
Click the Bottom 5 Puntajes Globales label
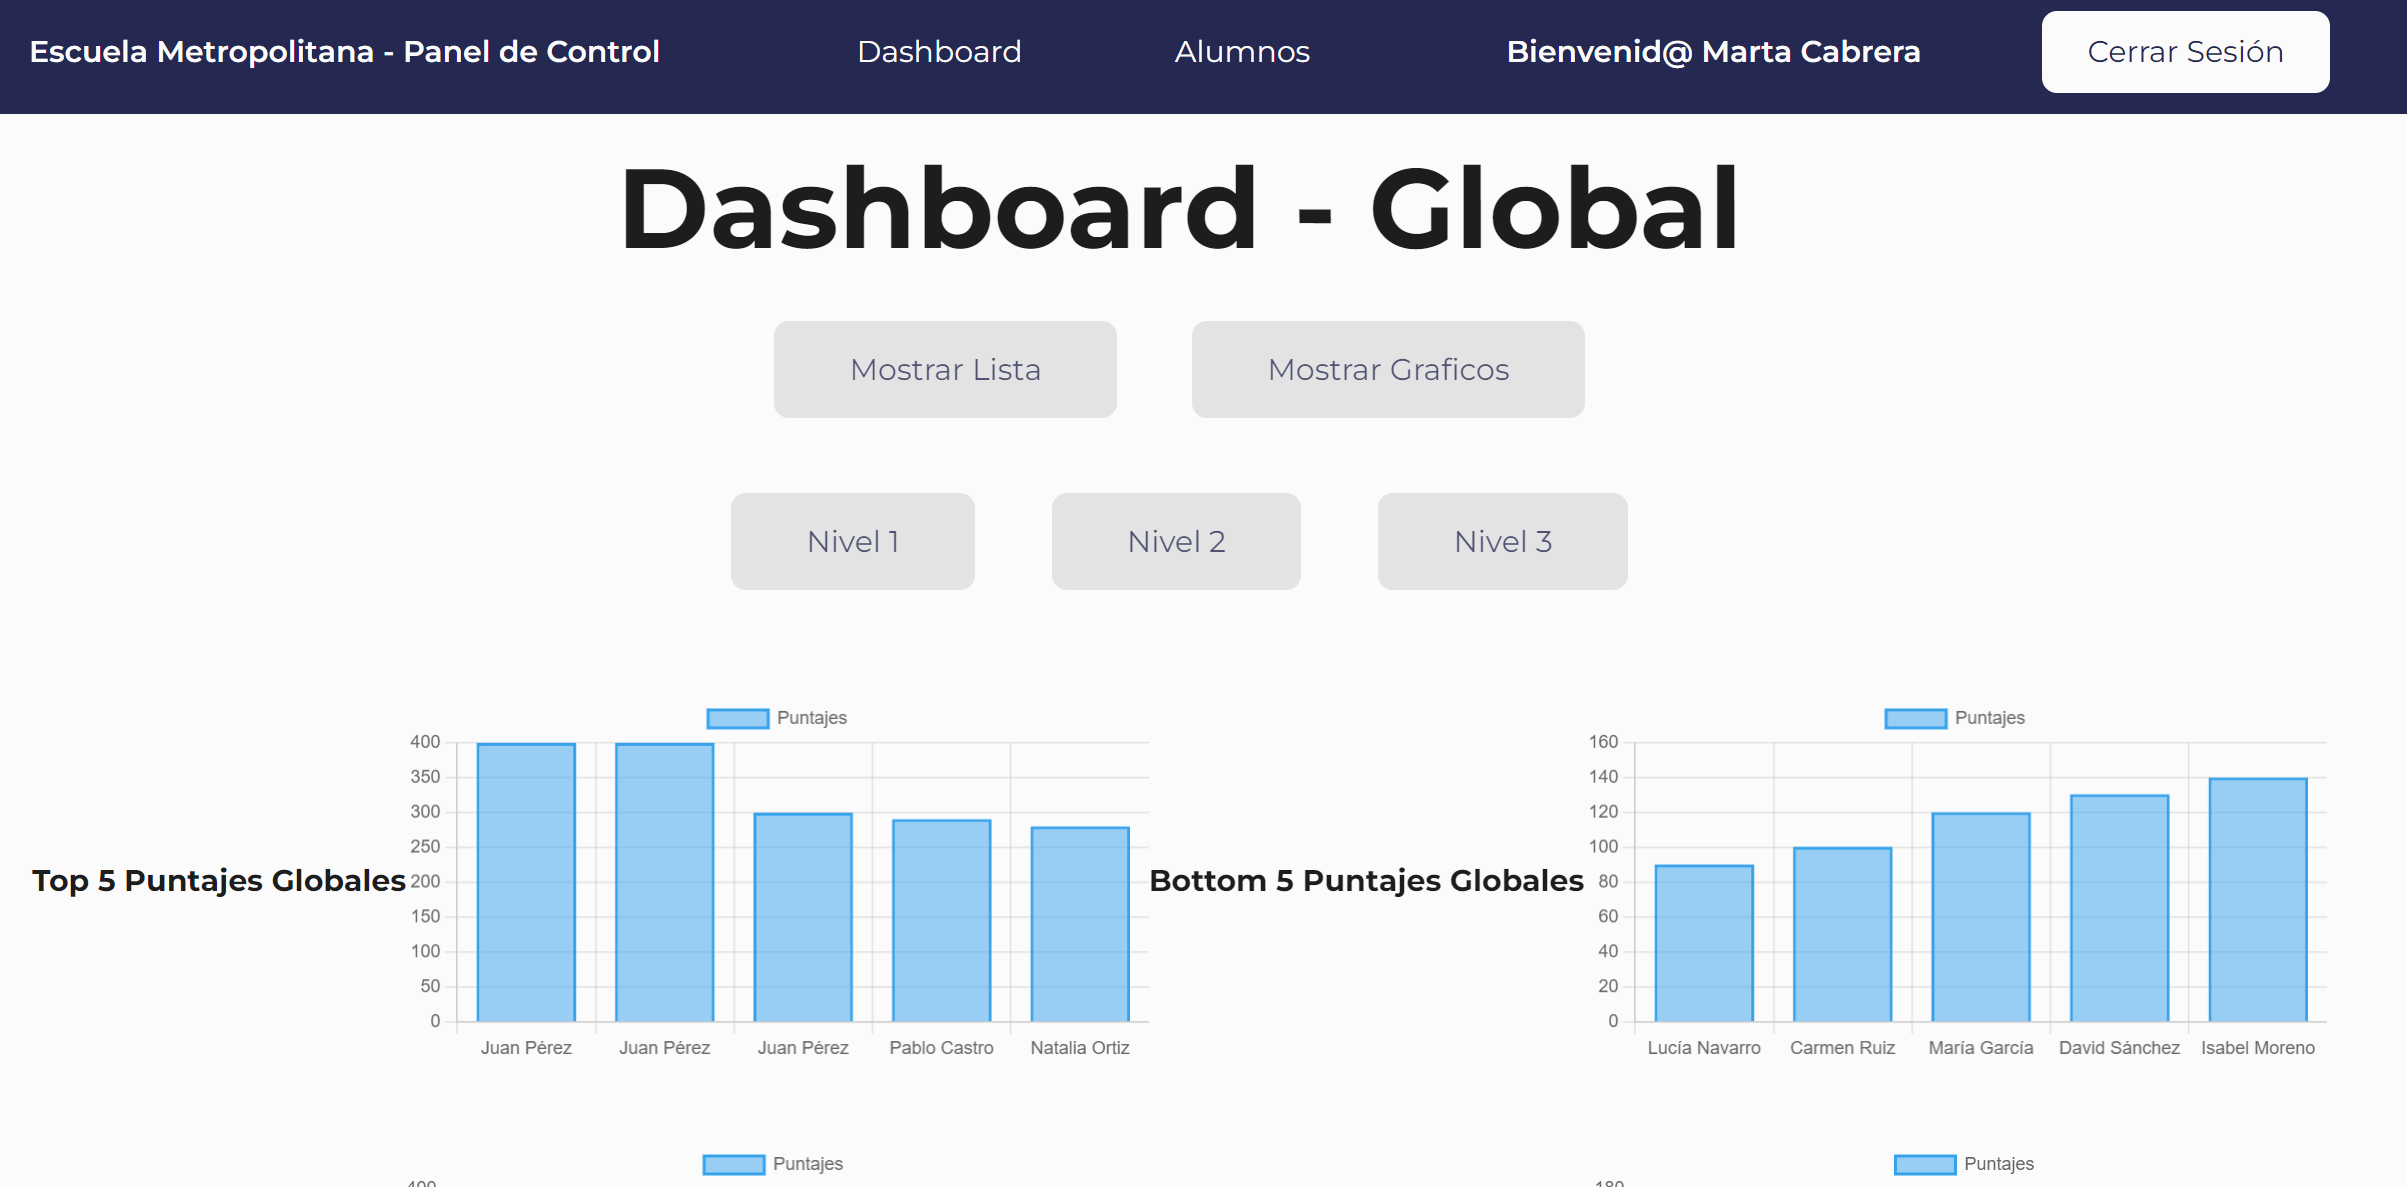(x=1366, y=880)
